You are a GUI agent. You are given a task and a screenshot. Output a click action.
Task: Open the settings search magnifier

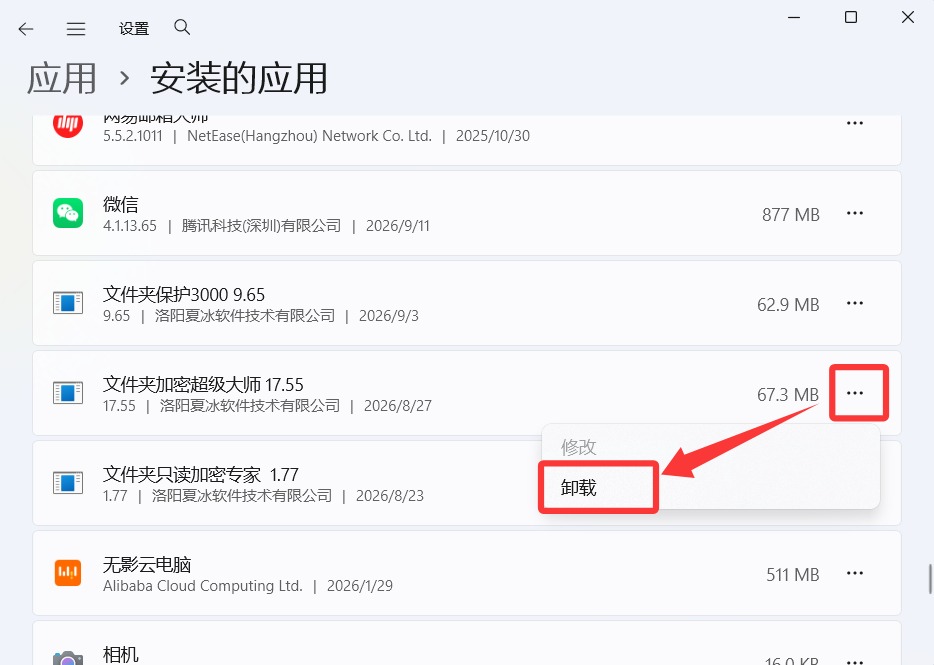182,27
